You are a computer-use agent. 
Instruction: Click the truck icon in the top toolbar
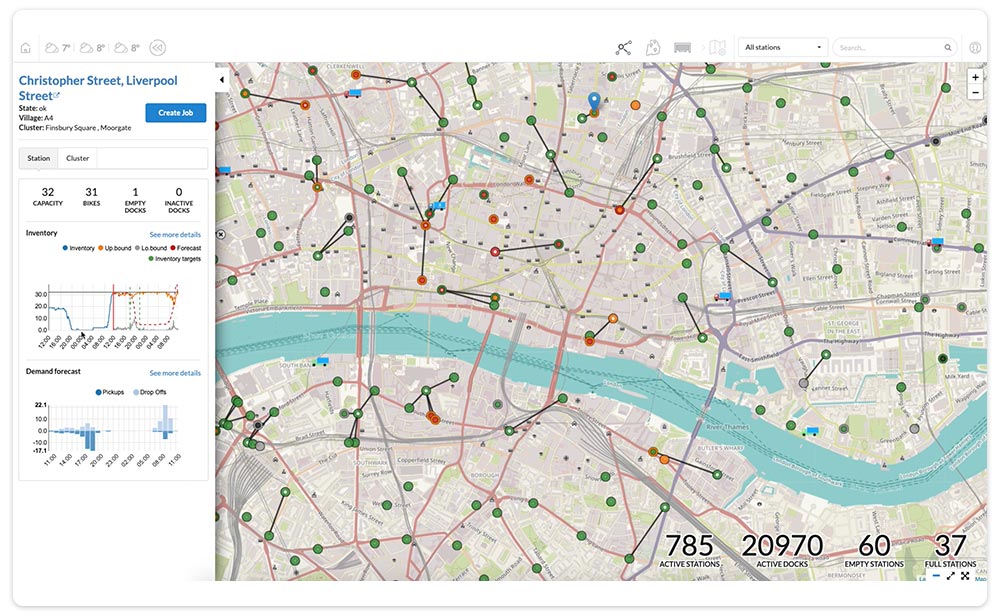coord(682,46)
